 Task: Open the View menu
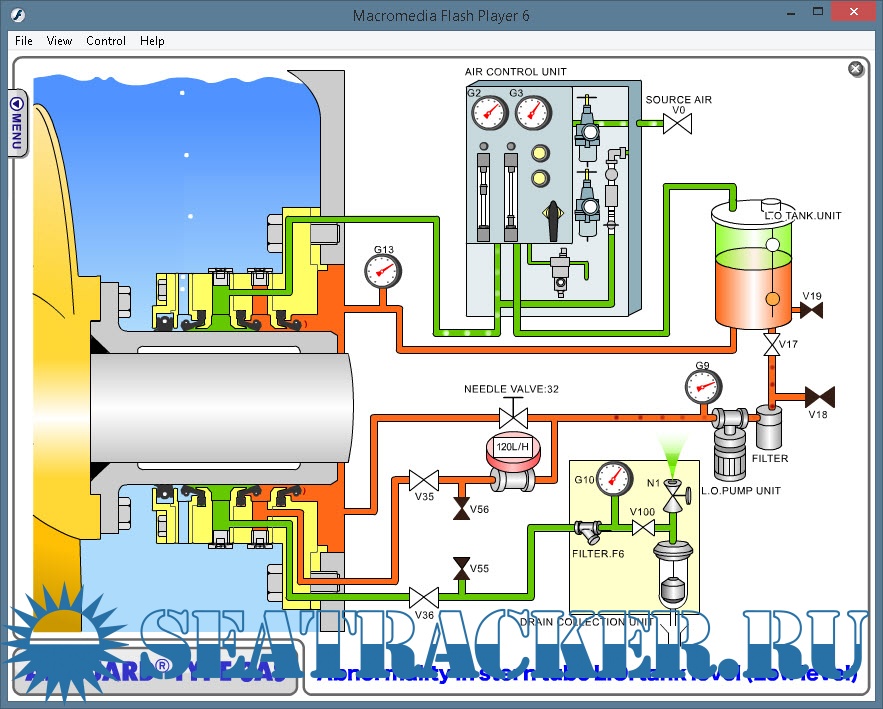coord(60,41)
